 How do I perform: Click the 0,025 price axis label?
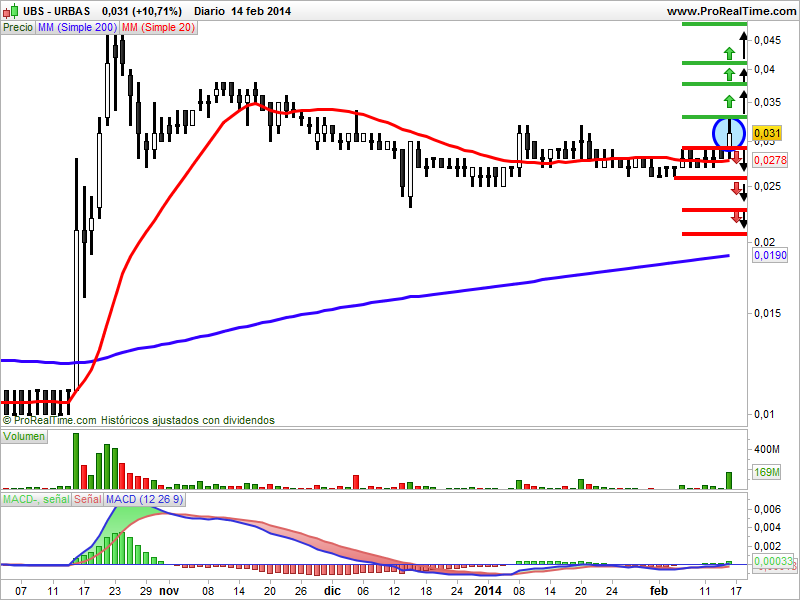click(767, 186)
